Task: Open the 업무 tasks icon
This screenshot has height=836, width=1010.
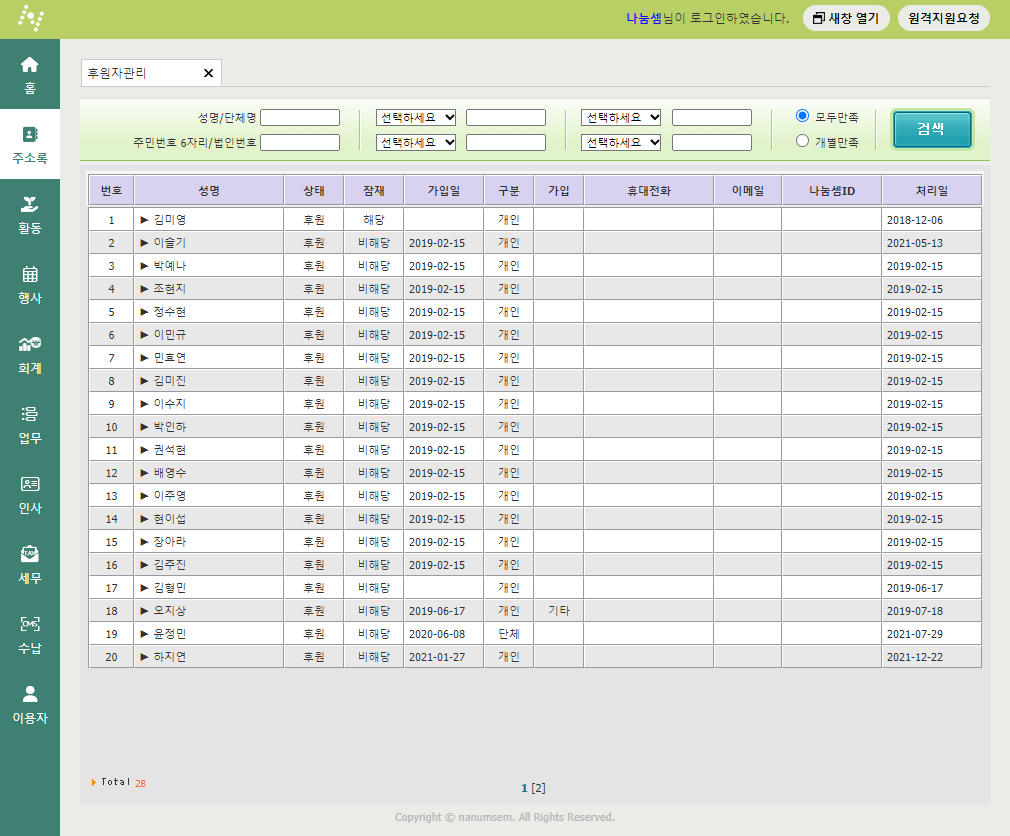Action: tap(30, 413)
